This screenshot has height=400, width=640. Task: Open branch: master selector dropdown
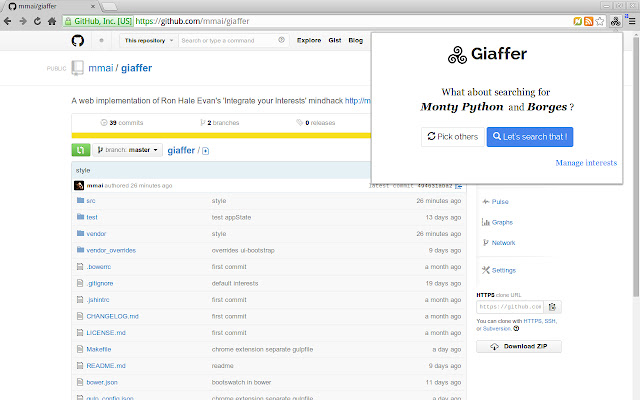tap(127, 150)
